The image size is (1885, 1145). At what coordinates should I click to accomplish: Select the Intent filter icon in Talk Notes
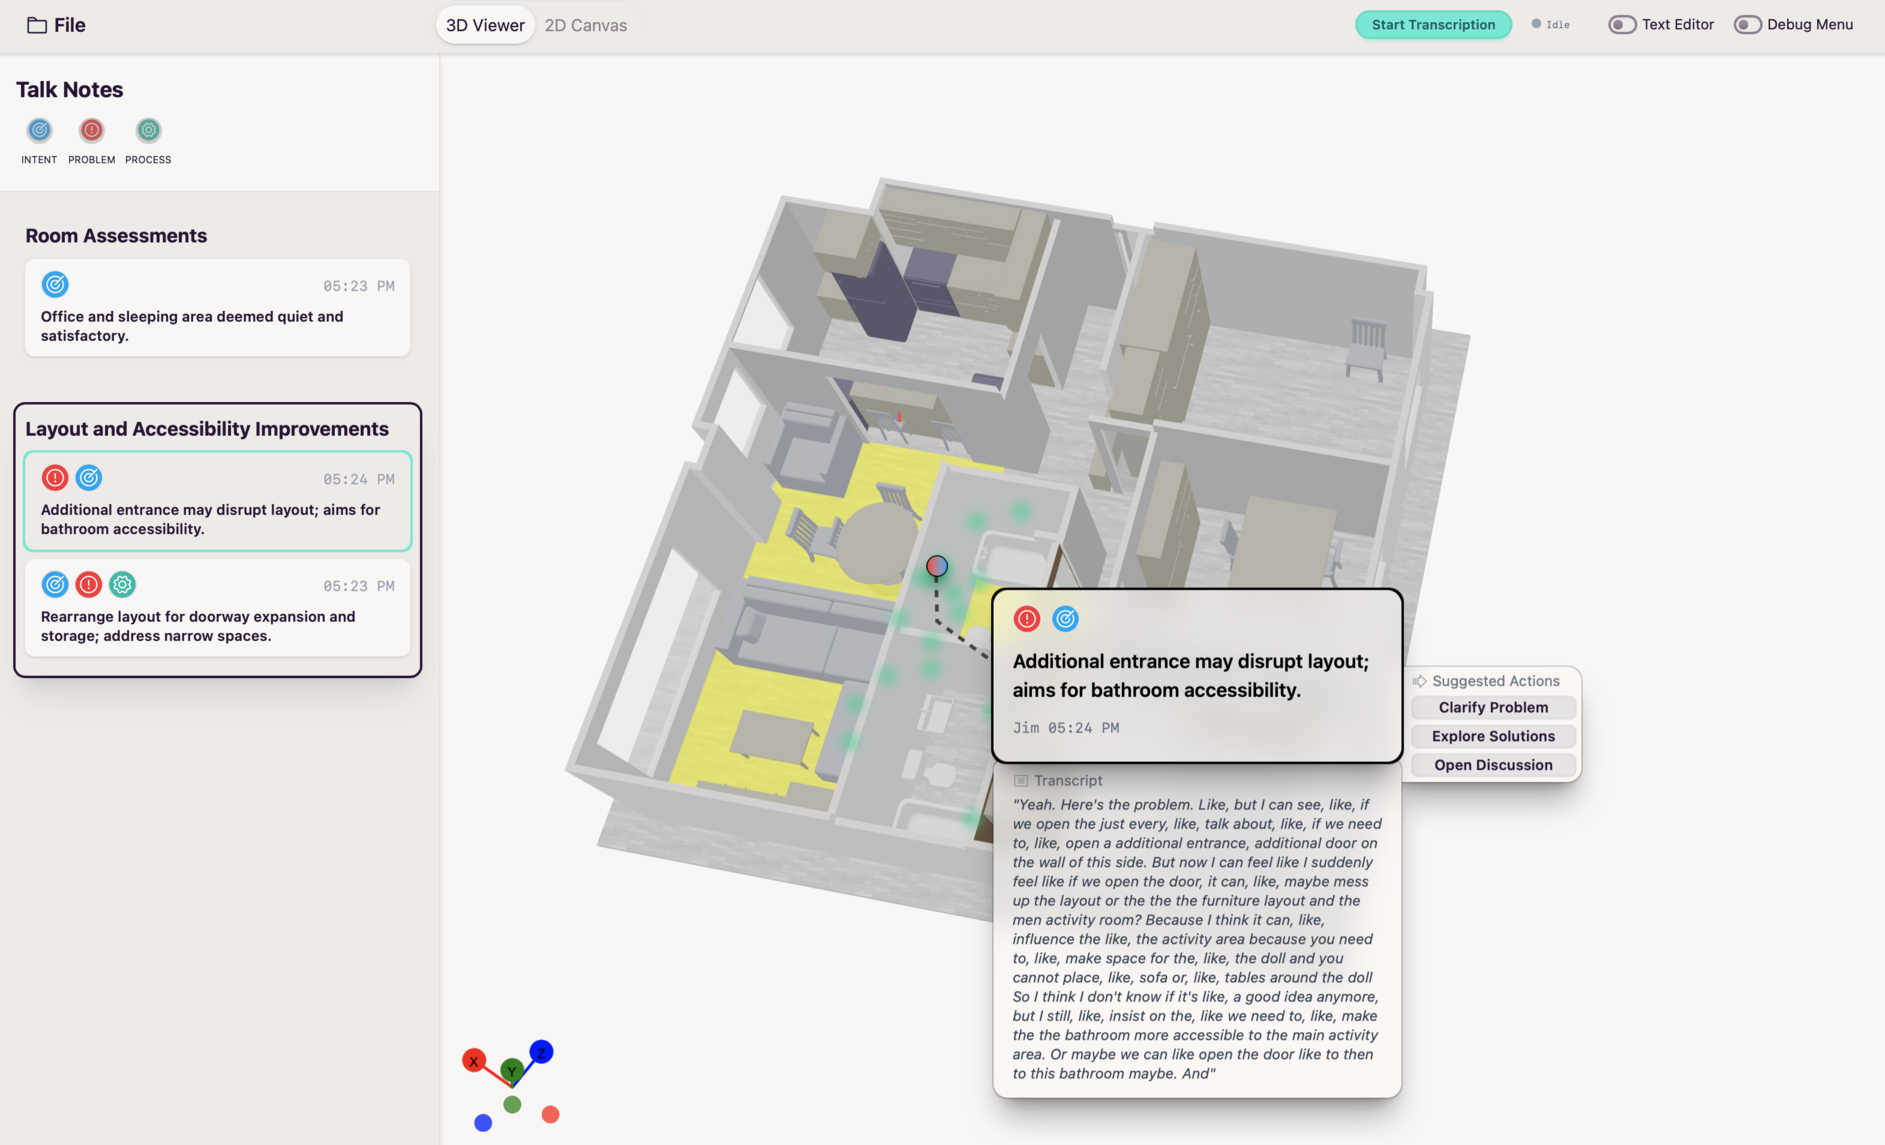click(39, 131)
